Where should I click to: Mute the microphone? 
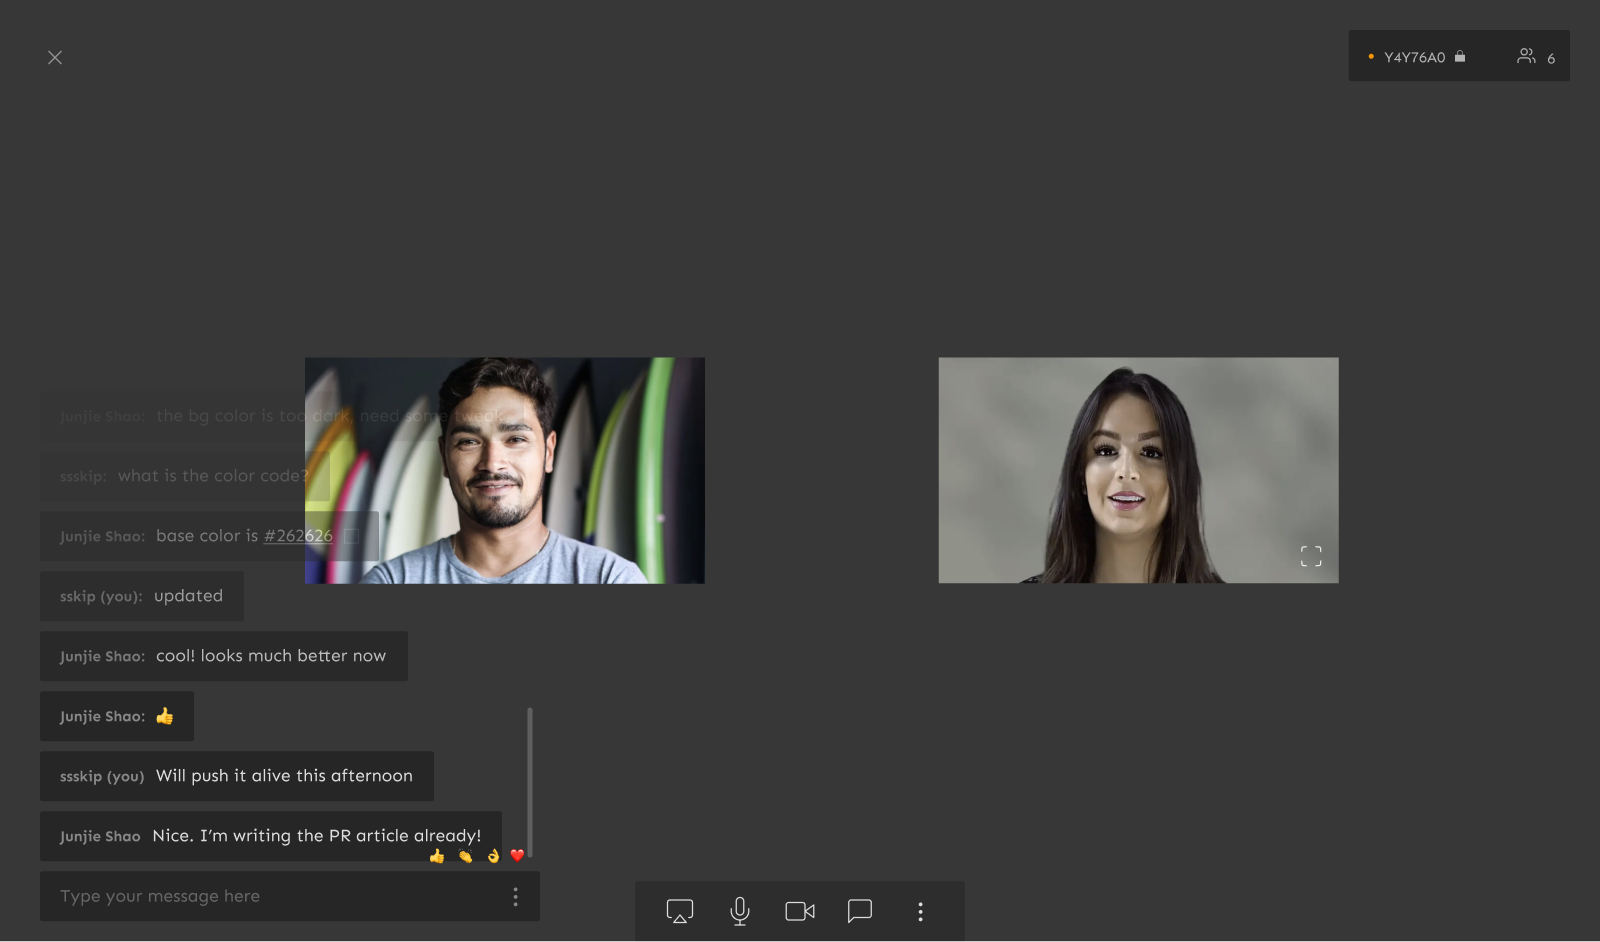coord(740,911)
